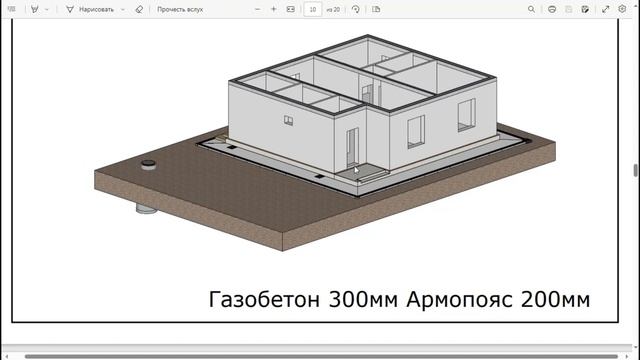Screen dimensions: 640x360
Task: Expand the highlight tool color options
Action: [x=47, y=9]
